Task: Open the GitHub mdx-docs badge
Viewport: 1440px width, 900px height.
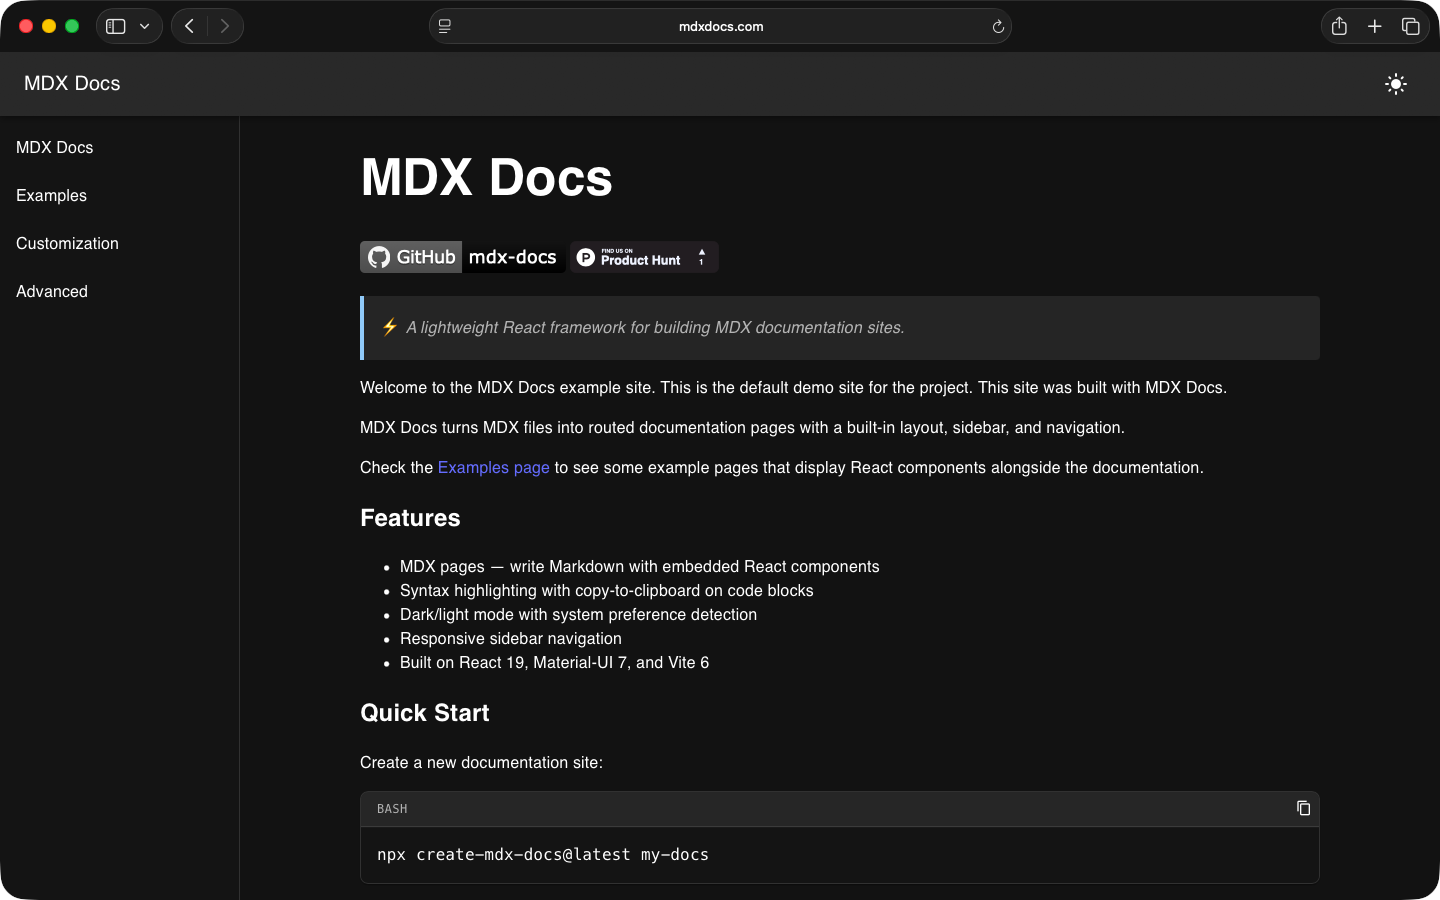Action: point(462,257)
